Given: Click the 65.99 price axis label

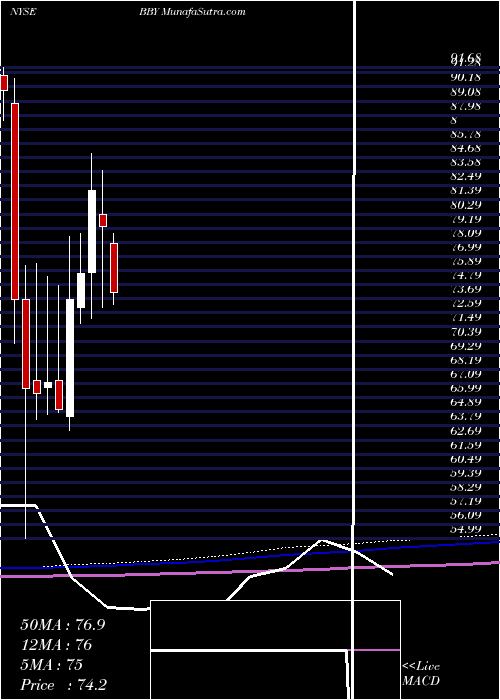Looking at the screenshot, I should (465, 388).
